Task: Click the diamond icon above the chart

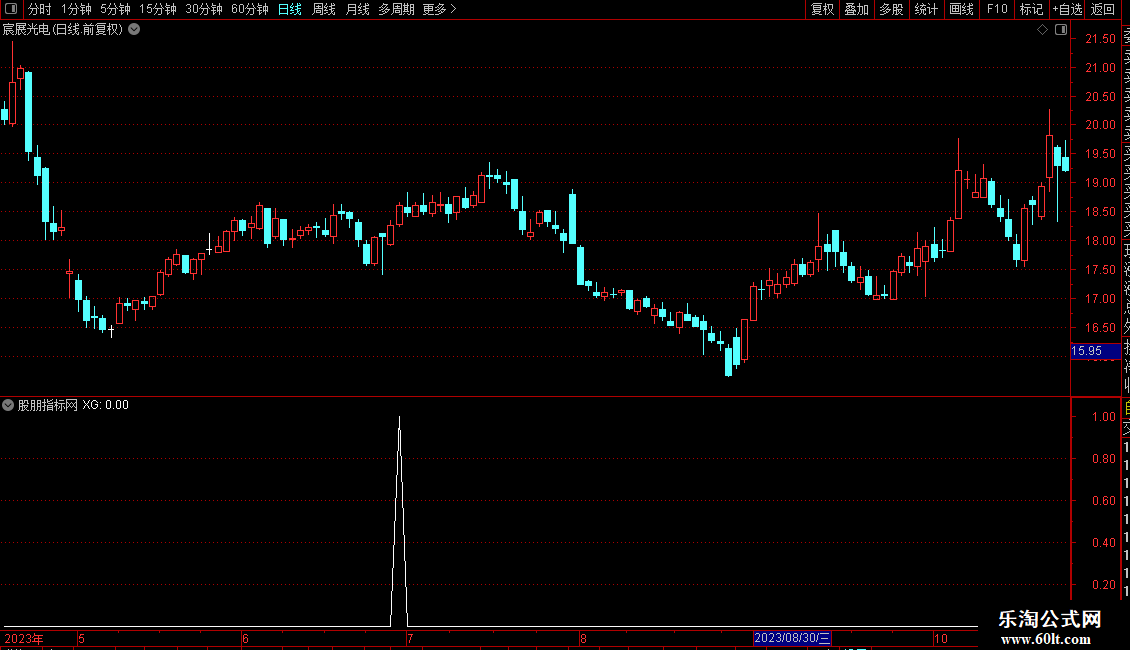Action: click(x=1042, y=30)
